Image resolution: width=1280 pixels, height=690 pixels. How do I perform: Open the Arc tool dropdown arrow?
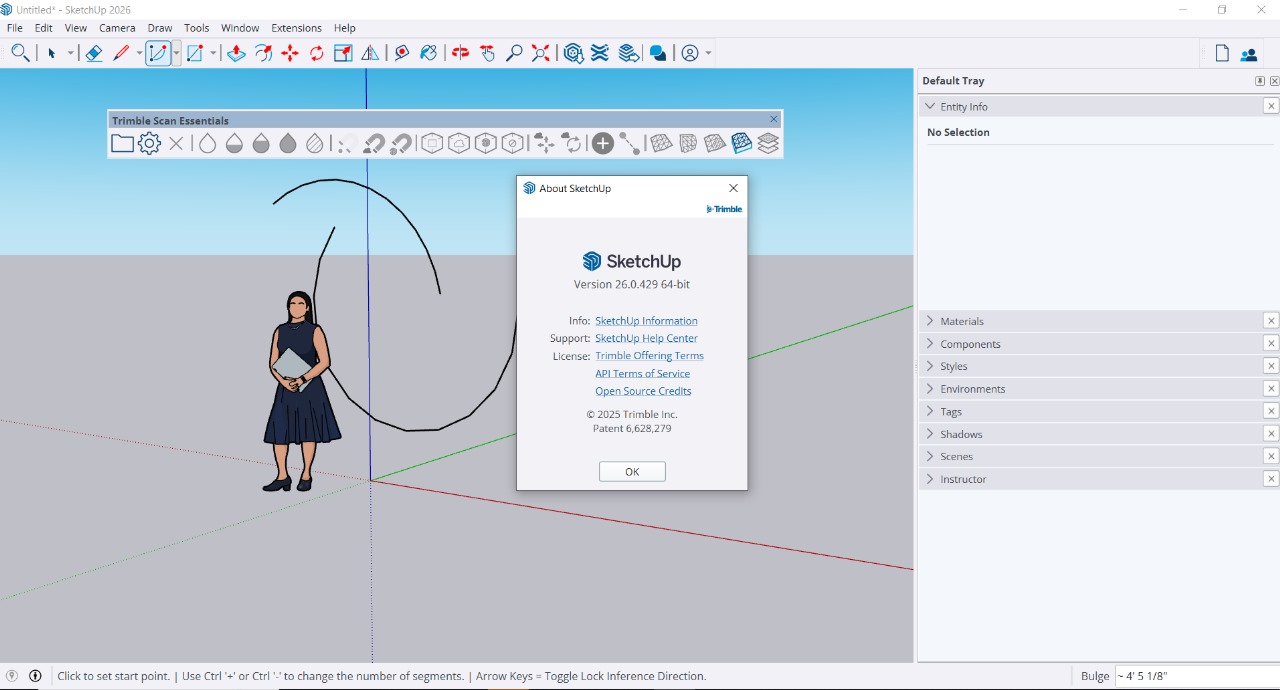176,54
